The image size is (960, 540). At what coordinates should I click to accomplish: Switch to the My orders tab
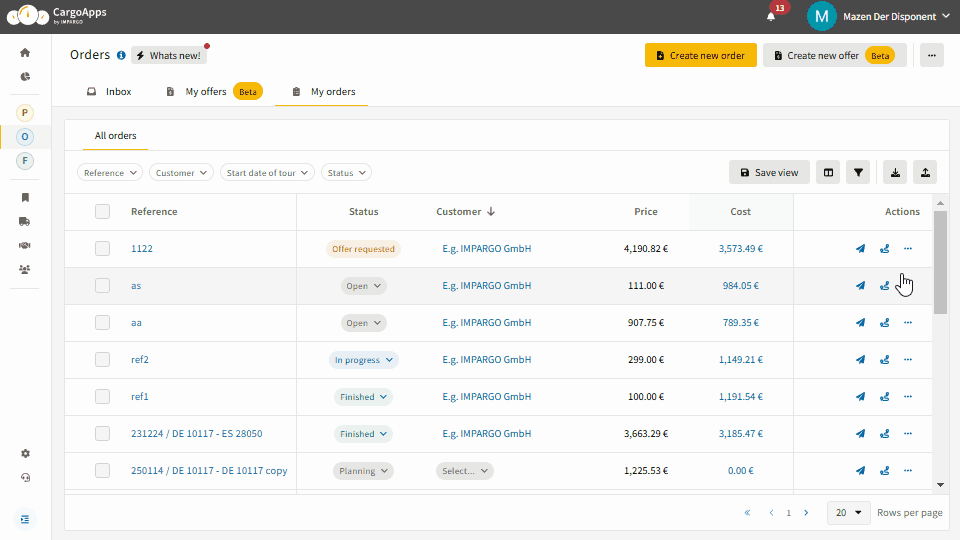pyautogui.click(x=323, y=92)
